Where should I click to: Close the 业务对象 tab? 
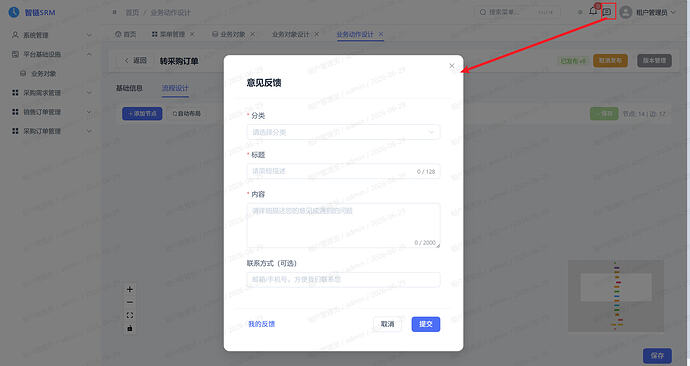pos(253,34)
